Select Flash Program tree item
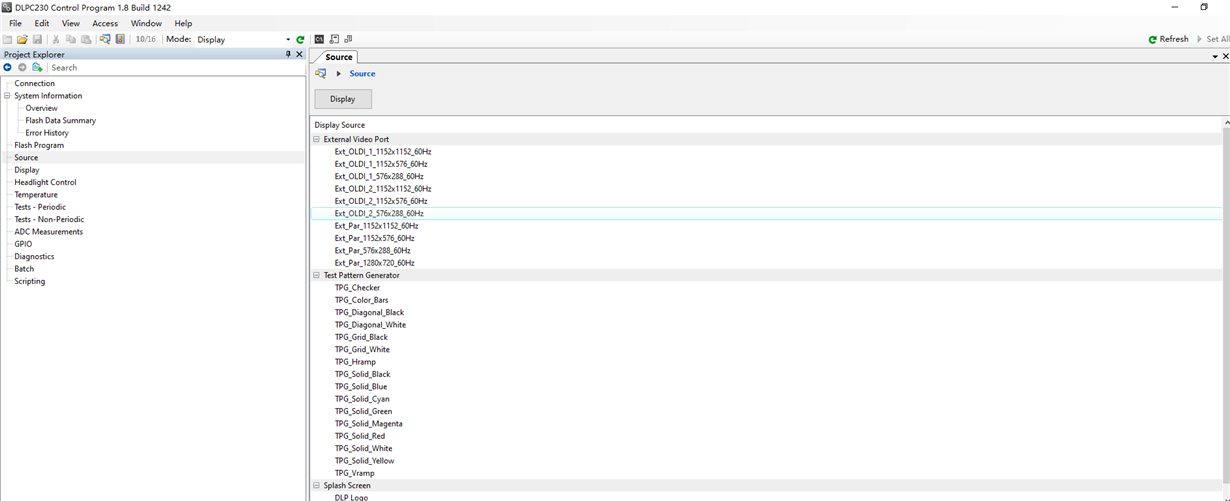The image size is (1230, 501). pyautogui.click(x=39, y=145)
